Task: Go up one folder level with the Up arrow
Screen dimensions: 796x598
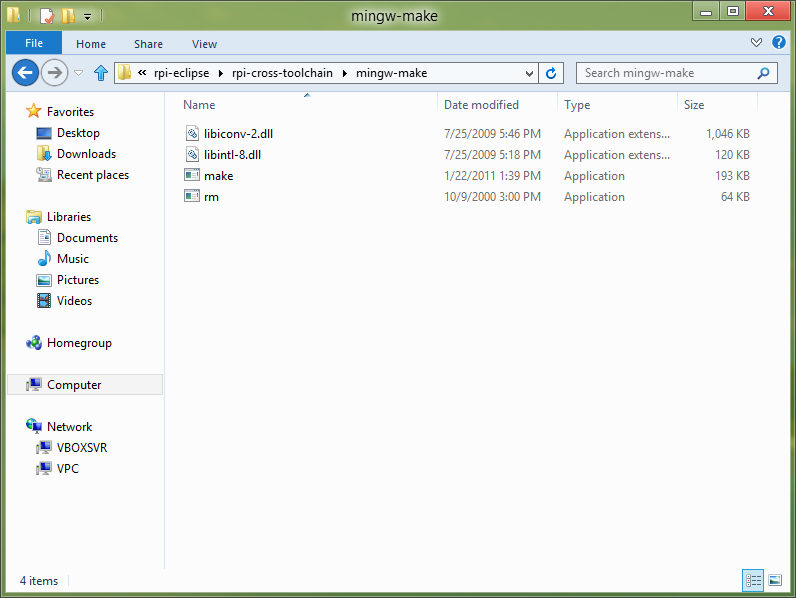Action: coord(101,73)
